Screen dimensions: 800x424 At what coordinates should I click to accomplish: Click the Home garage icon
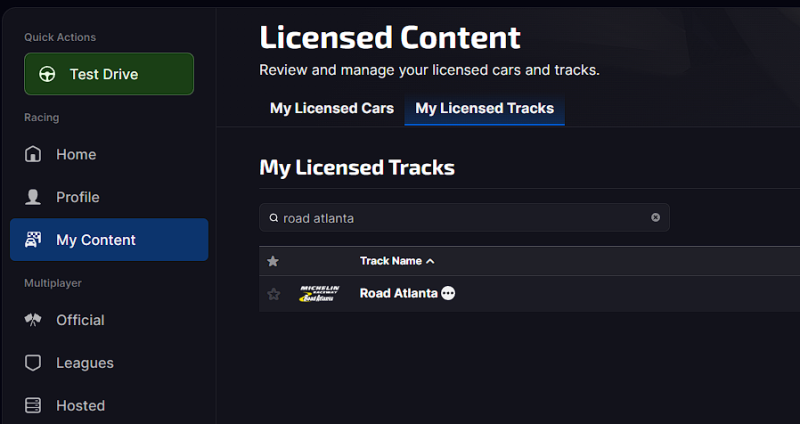tap(33, 154)
